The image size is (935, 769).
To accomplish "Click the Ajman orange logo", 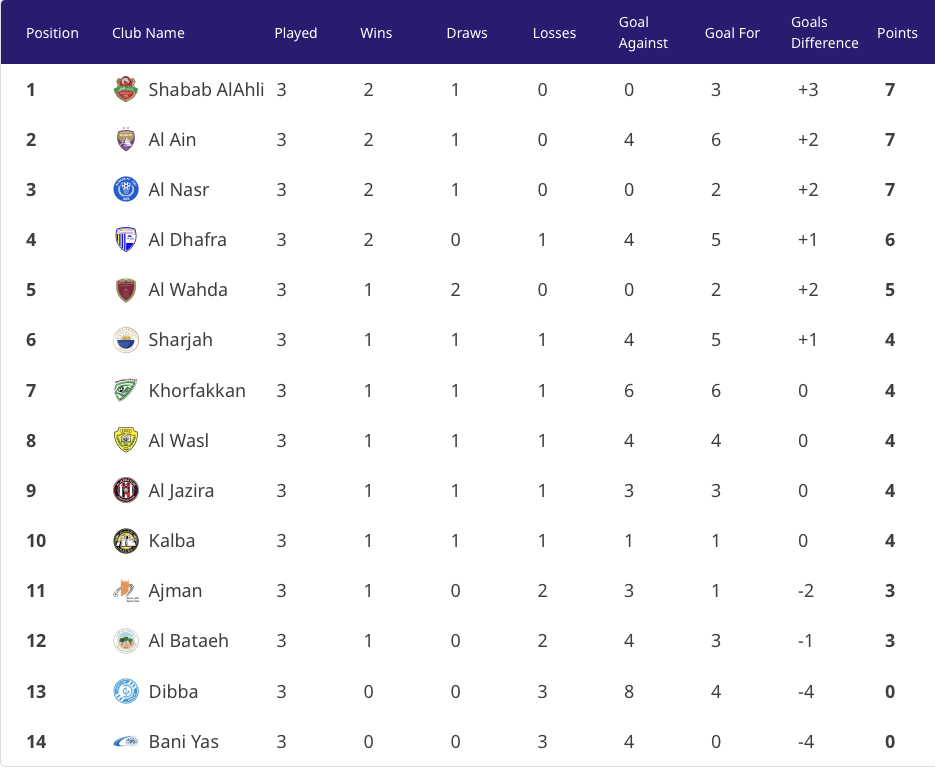I will (x=126, y=591).
